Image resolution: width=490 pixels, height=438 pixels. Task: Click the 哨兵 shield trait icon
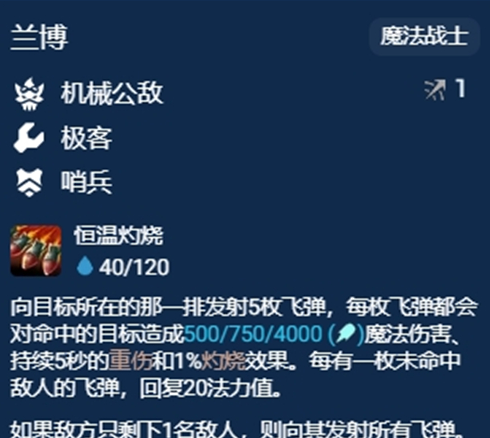tap(29, 182)
